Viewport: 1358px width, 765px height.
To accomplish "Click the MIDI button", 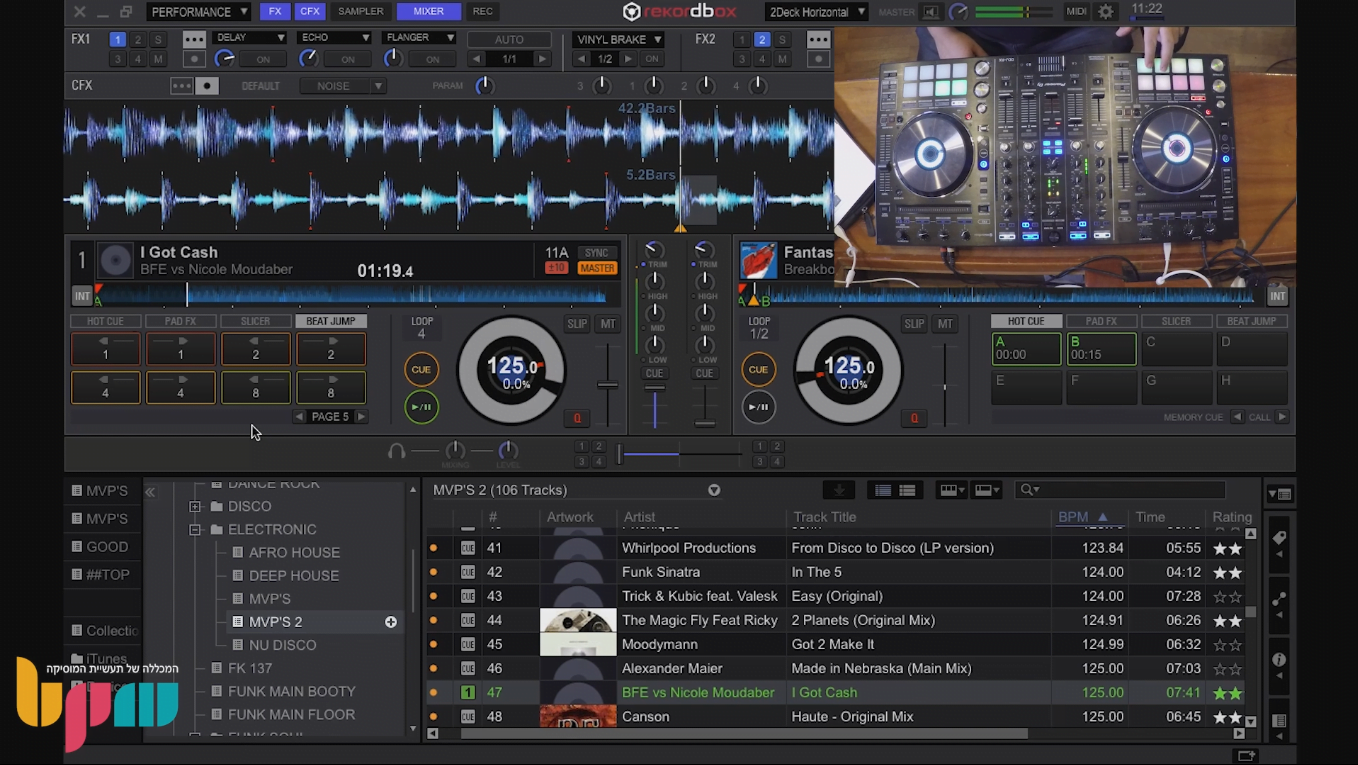I will click(x=1076, y=12).
